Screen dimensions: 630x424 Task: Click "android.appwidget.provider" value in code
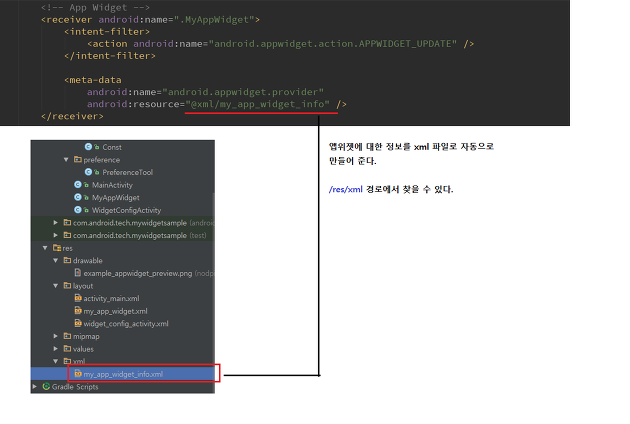click(243, 92)
